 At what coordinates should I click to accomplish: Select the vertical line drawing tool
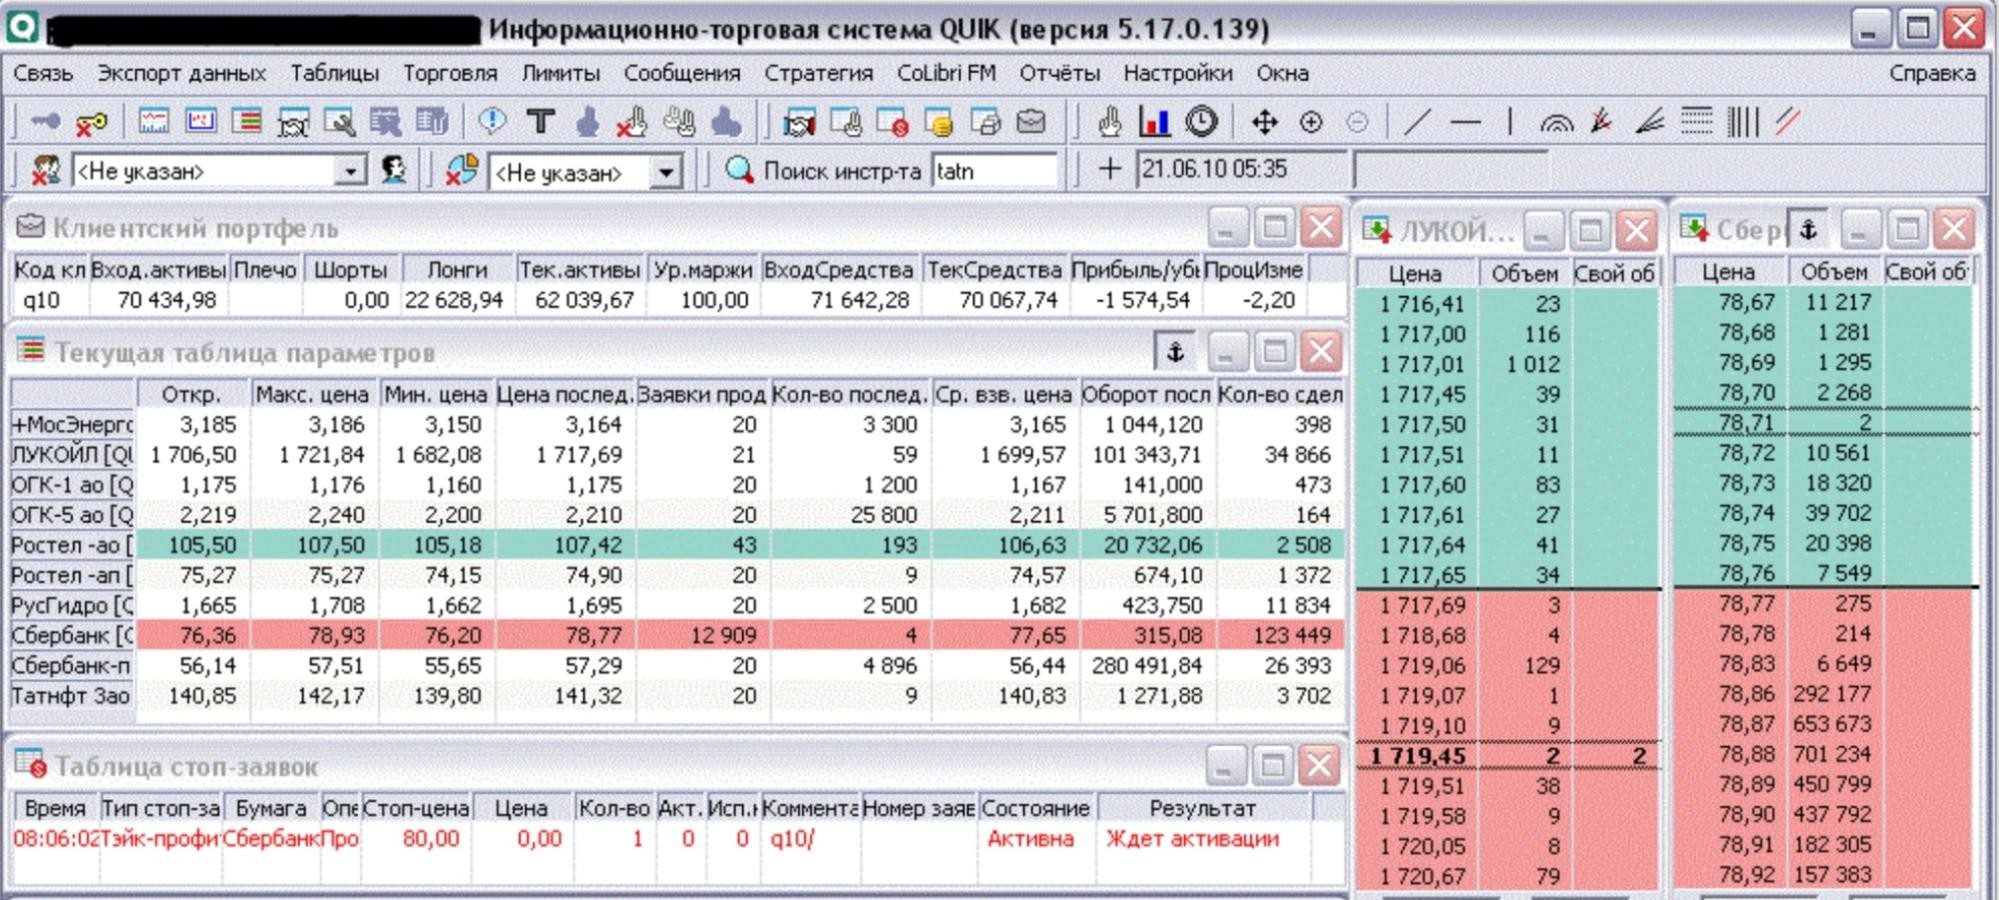click(x=1510, y=122)
